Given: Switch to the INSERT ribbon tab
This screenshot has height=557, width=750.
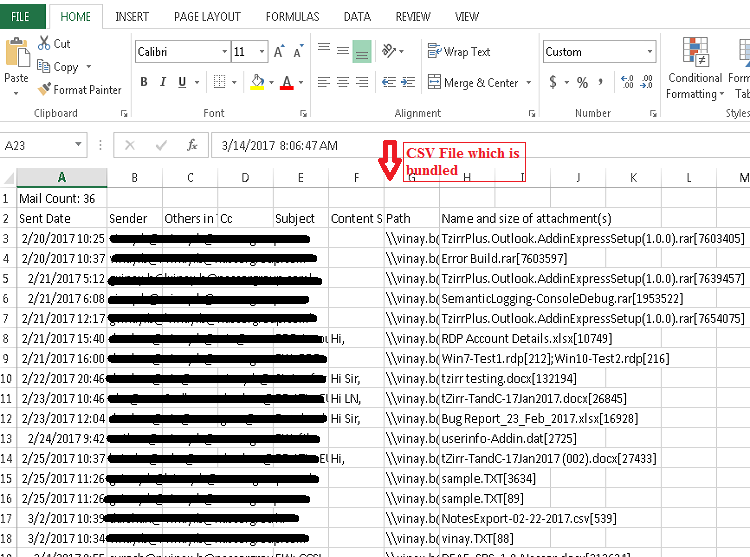Looking at the screenshot, I should (x=132, y=17).
